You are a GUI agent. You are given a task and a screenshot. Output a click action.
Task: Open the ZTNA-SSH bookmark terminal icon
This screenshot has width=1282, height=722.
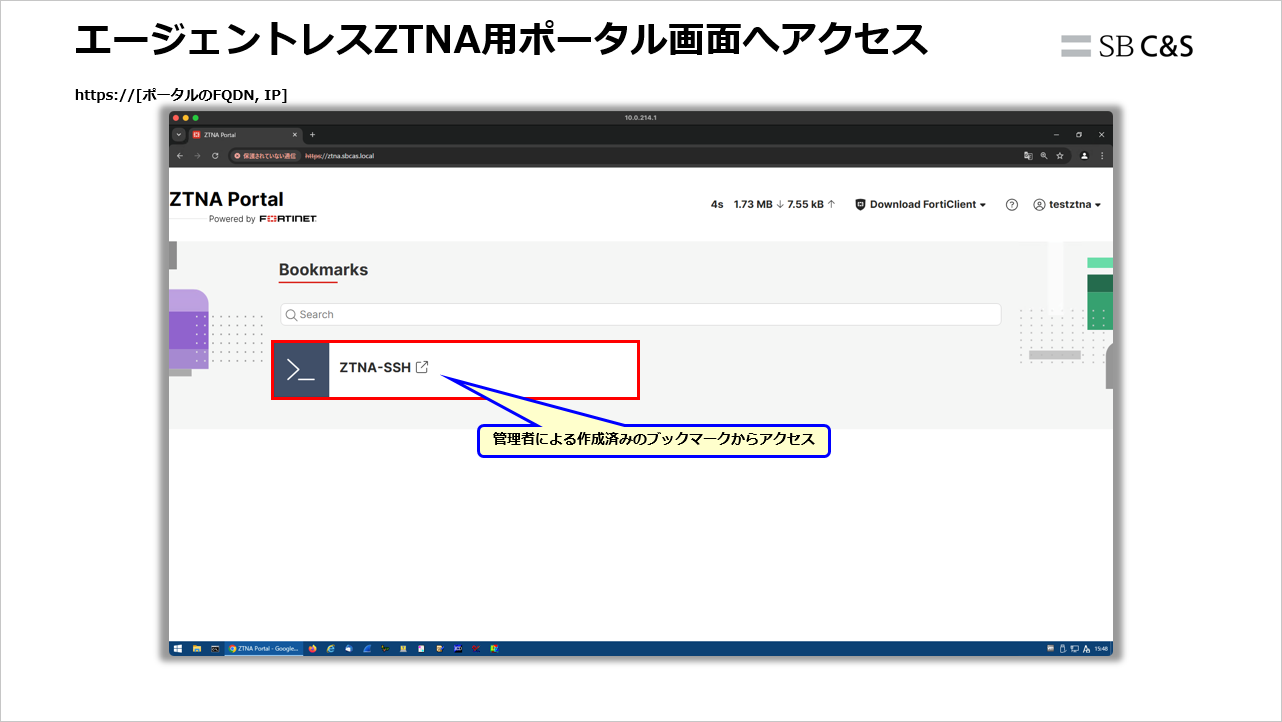(301, 370)
